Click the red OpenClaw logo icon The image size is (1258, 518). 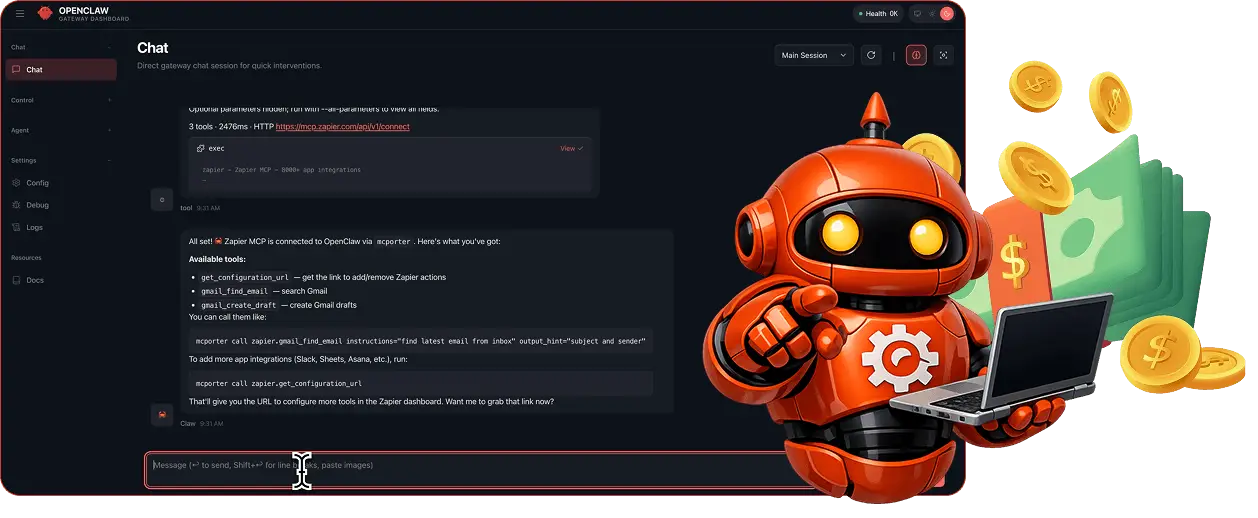45,13
